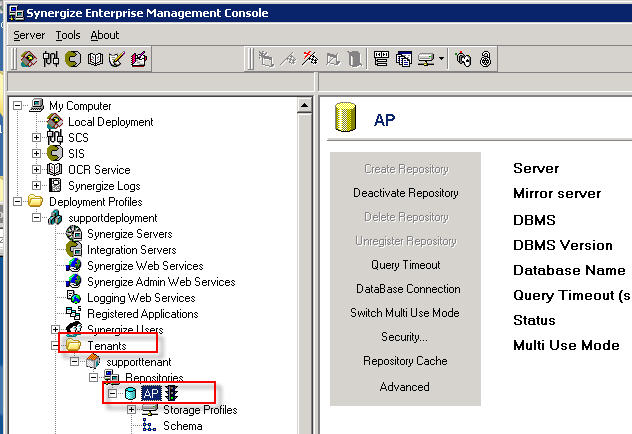Screen dimensions: 632x434
Task: Click the SCS toolbar icon
Action: [x=51, y=59]
